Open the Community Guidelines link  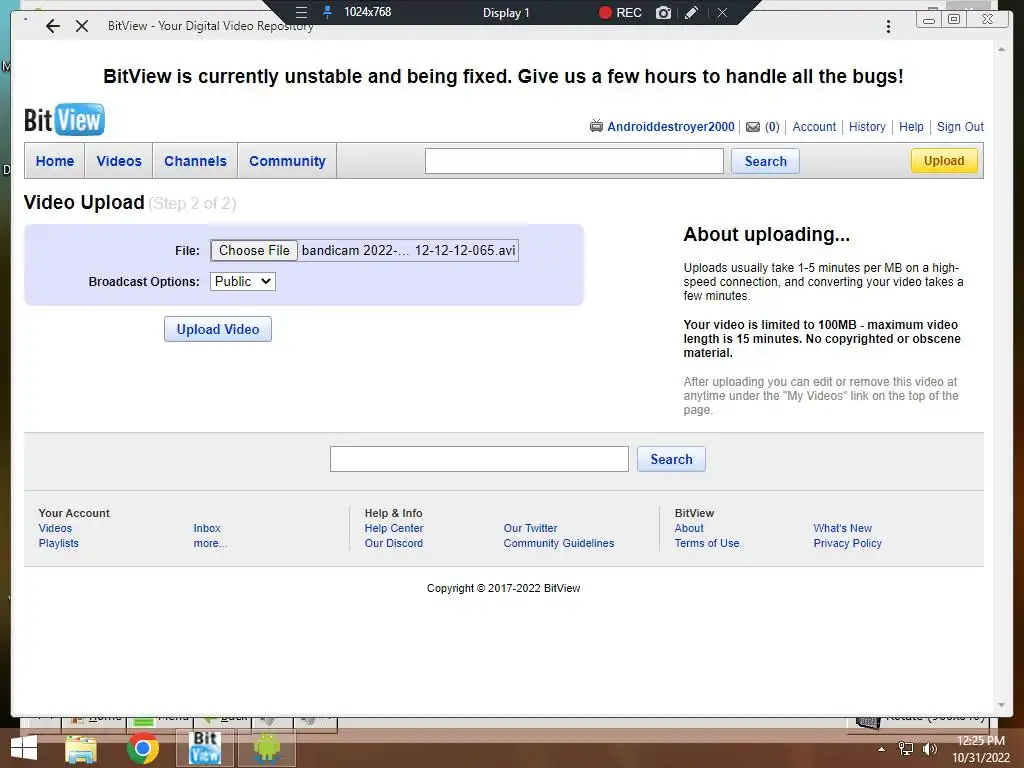(558, 543)
